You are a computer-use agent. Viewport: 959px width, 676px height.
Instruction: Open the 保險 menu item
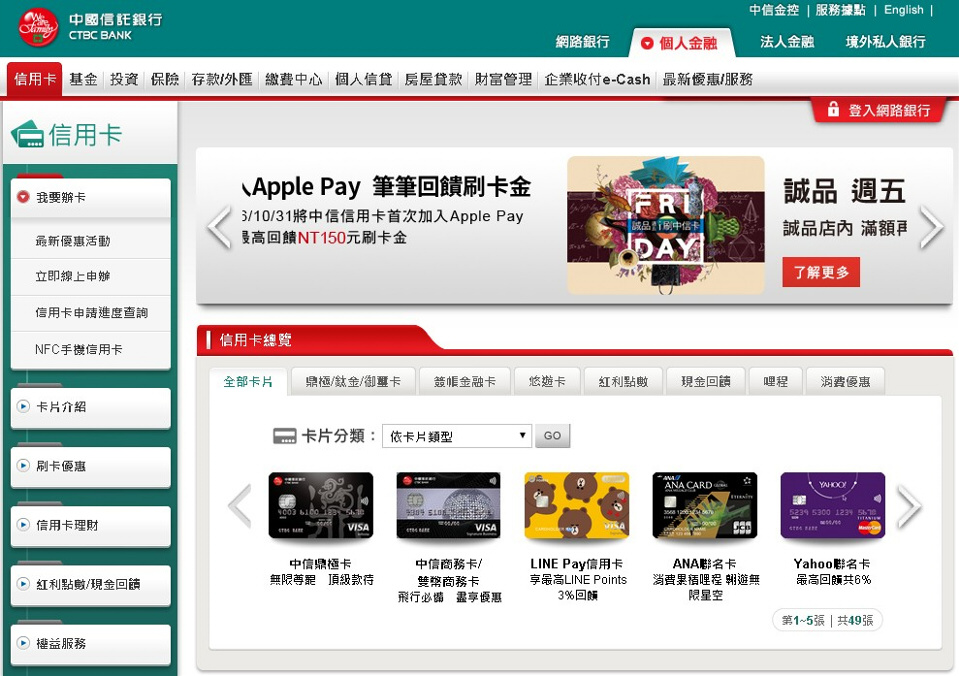click(x=165, y=79)
